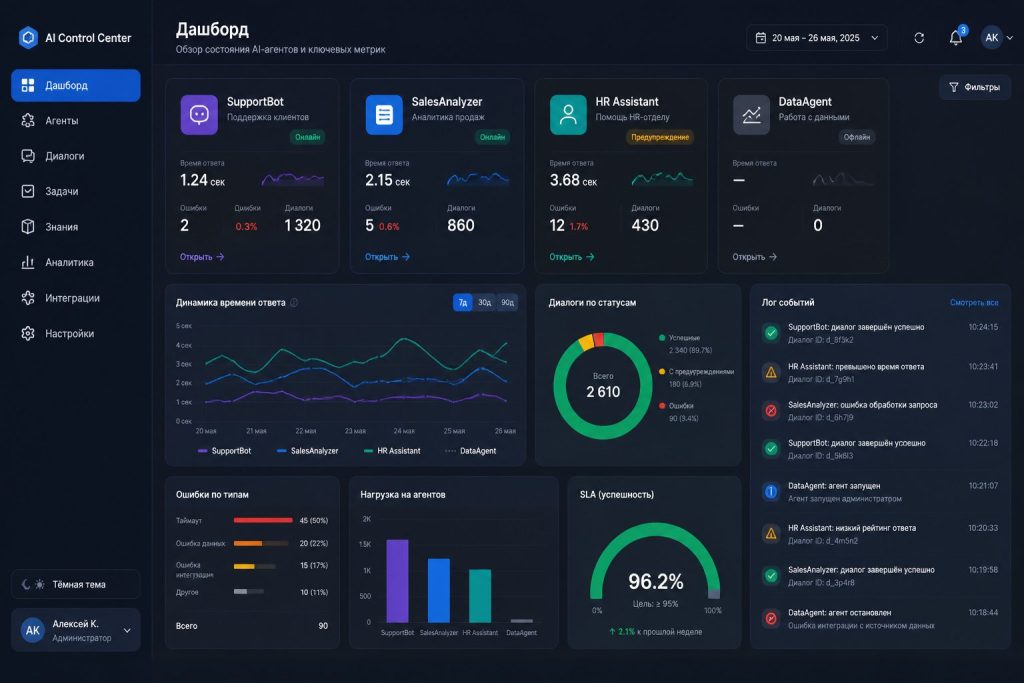This screenshot has height=683, width=1024.
Task: Click the warning icon at 10:20:33
Action: pos(771,533)
